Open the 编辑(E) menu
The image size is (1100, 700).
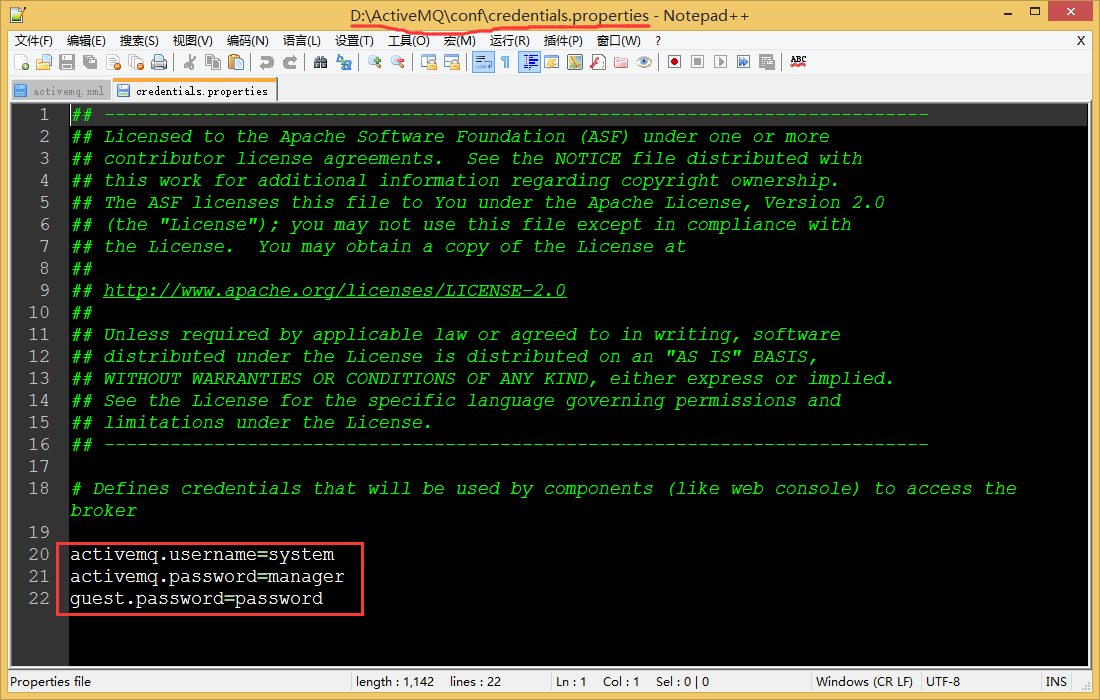pos(86,41)
